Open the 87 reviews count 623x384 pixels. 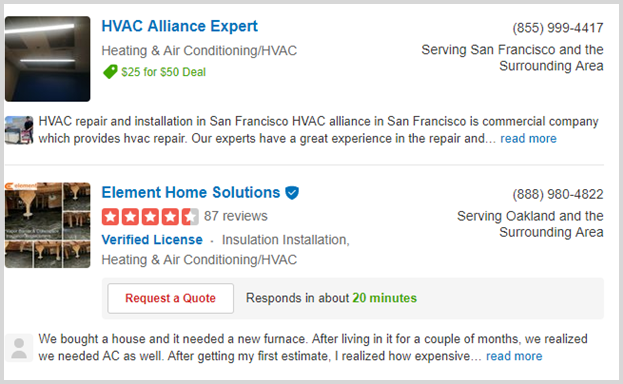(x=236, y=216)
